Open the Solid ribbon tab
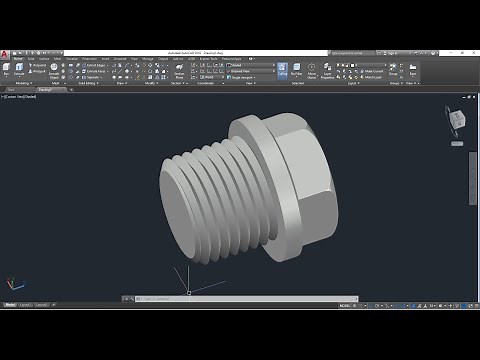This screenshot has height=360, width=480. tap(31, 59)
